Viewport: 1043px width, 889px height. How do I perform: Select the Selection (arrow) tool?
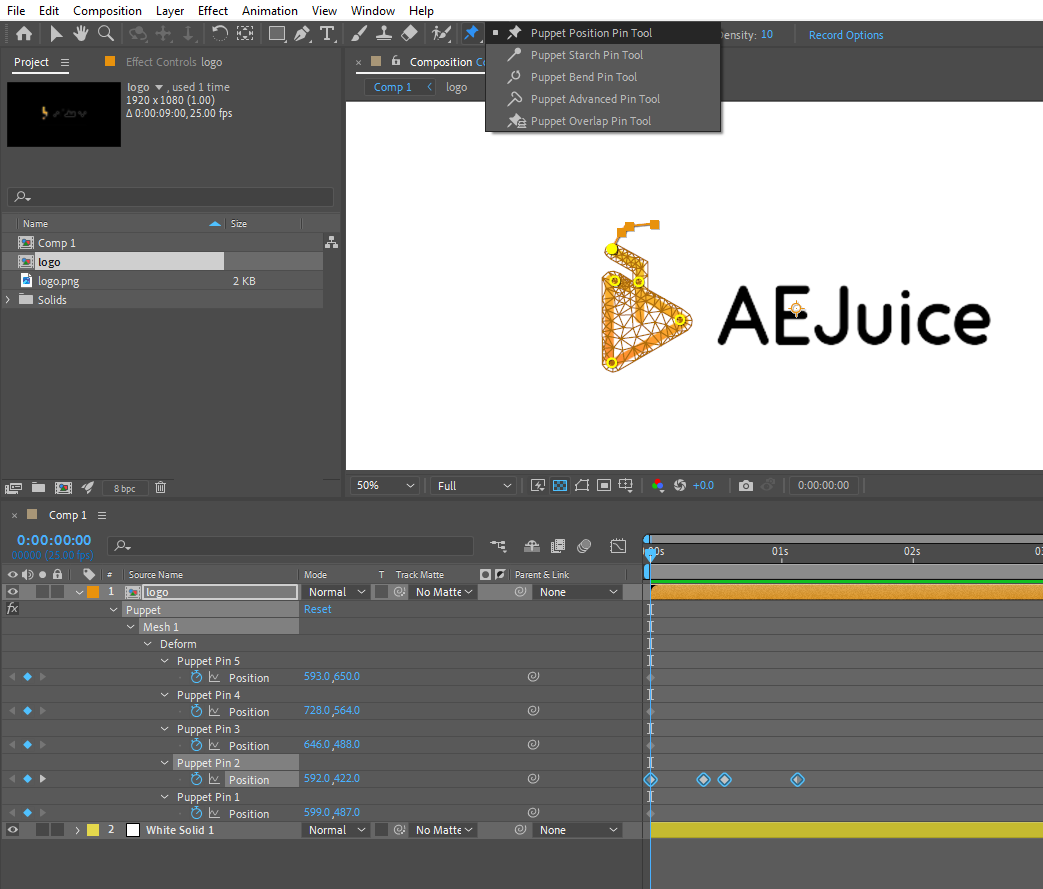[56, 33]
